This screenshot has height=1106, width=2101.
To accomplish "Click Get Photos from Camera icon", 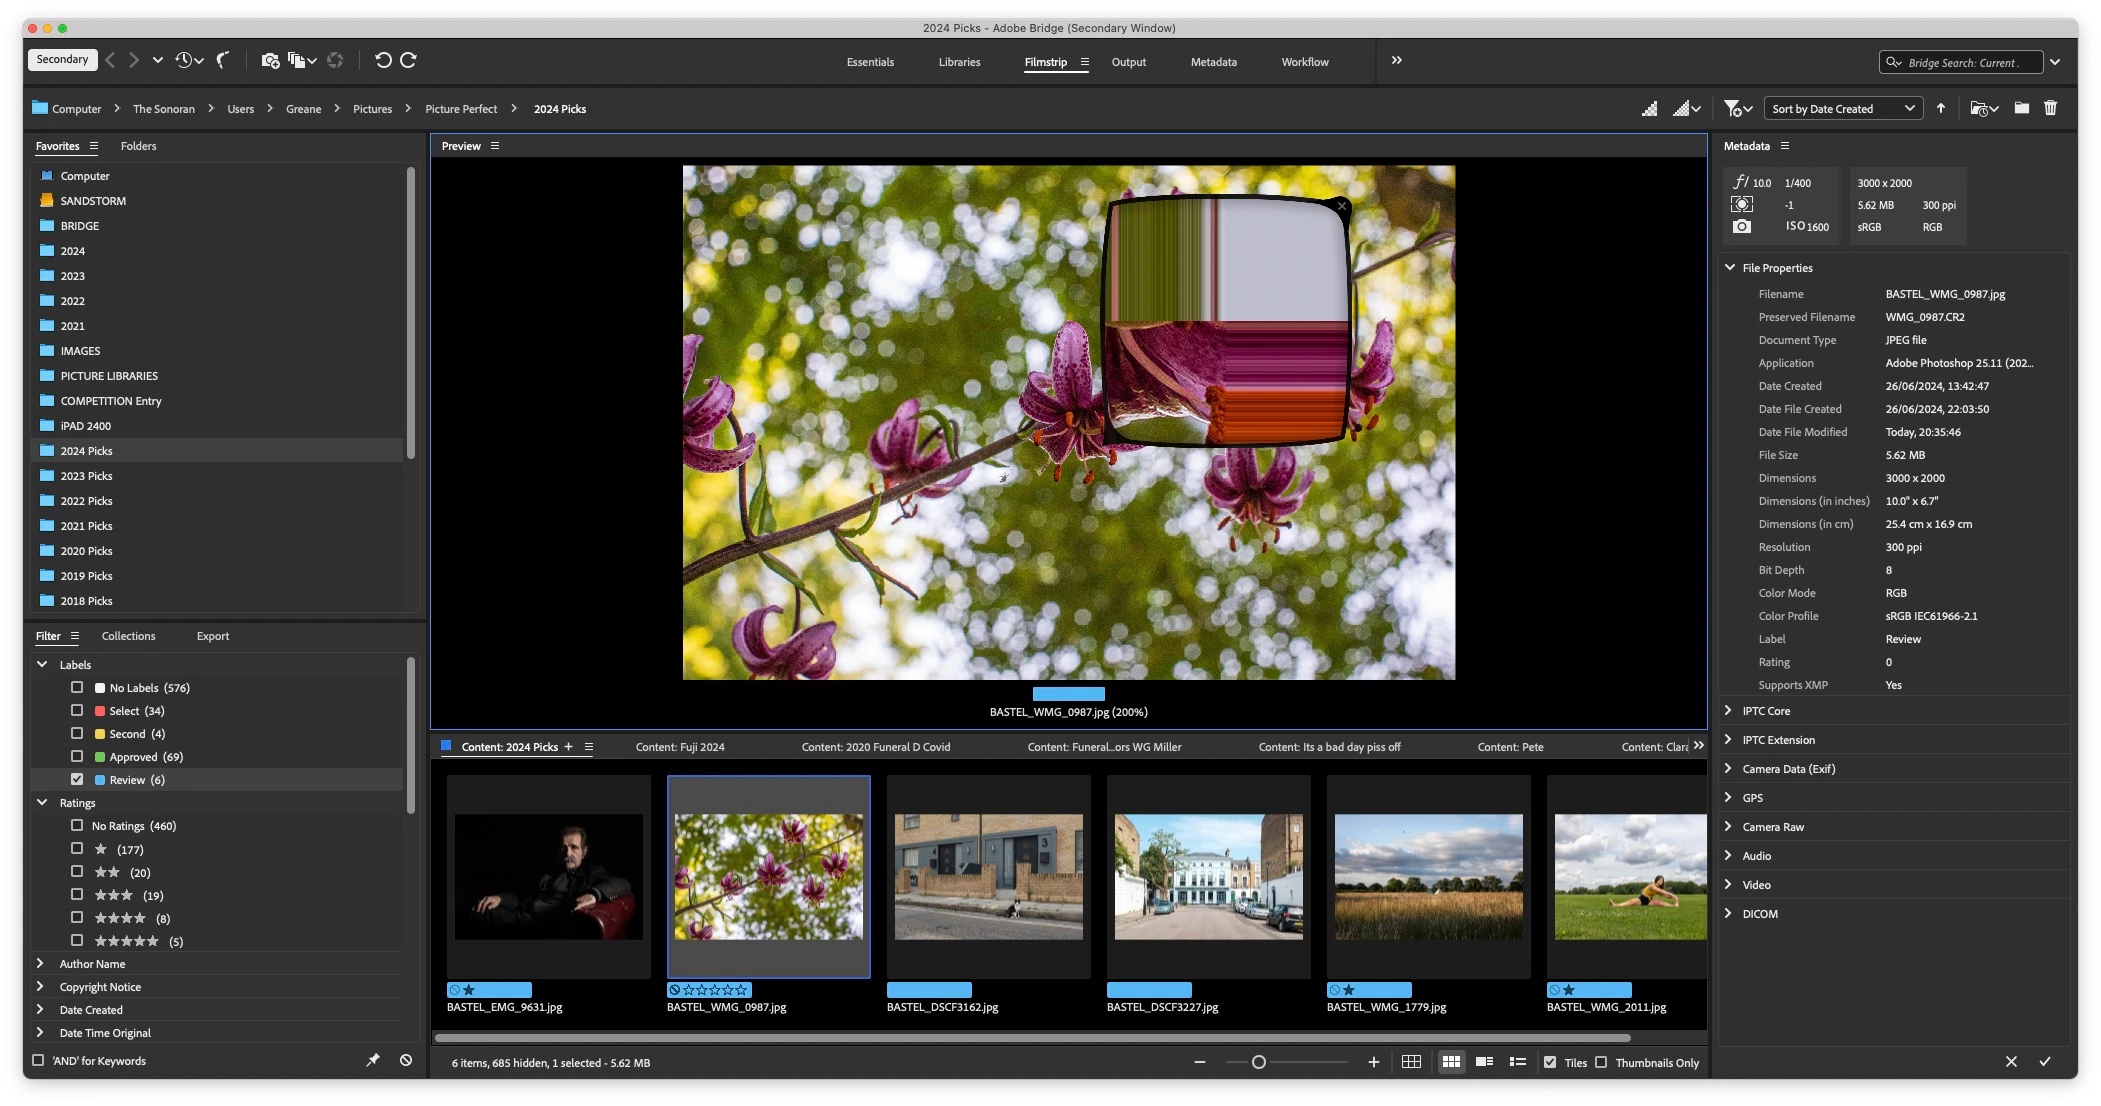I will coord(269,60).
